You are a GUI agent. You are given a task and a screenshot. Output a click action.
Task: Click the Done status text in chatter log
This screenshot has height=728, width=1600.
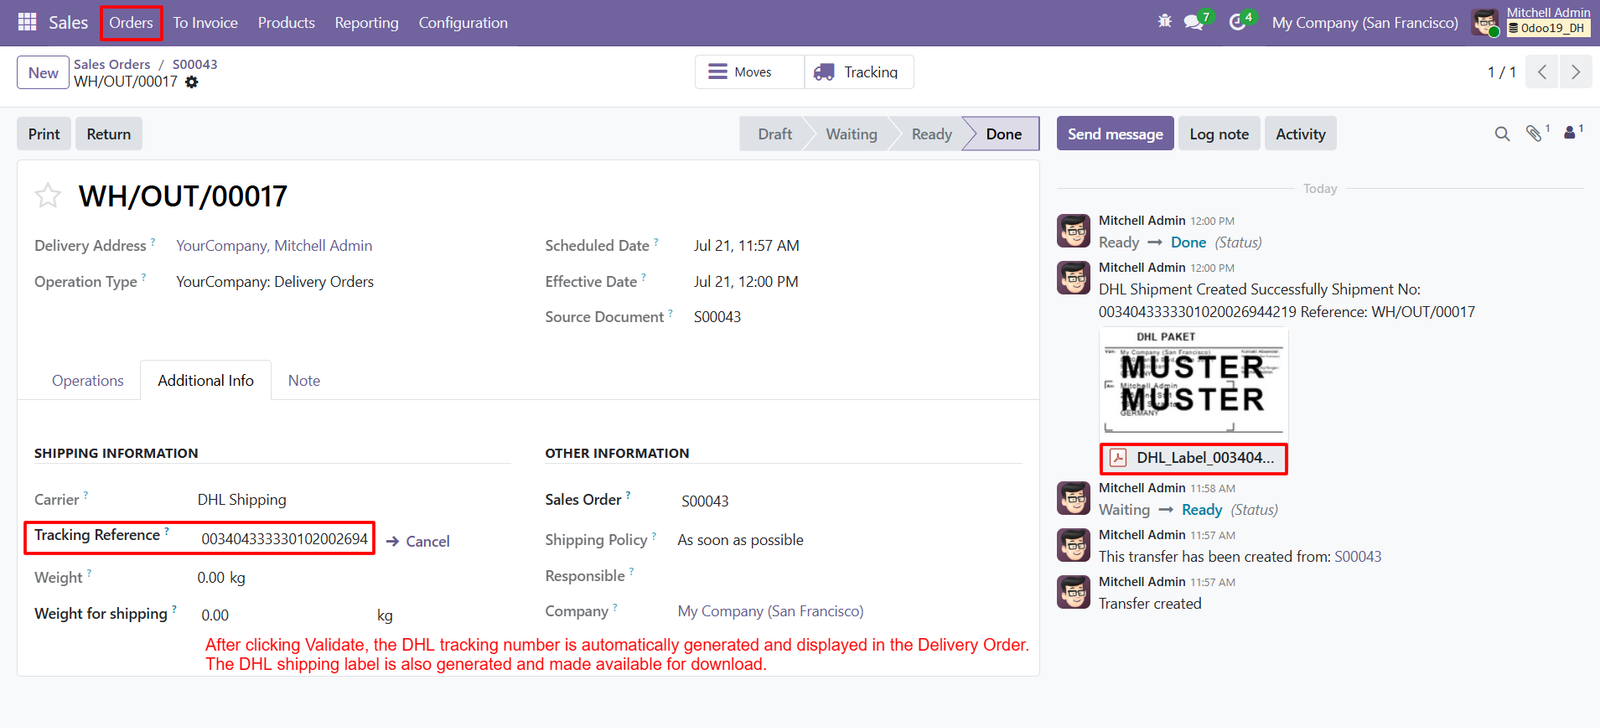(1189, 242)
